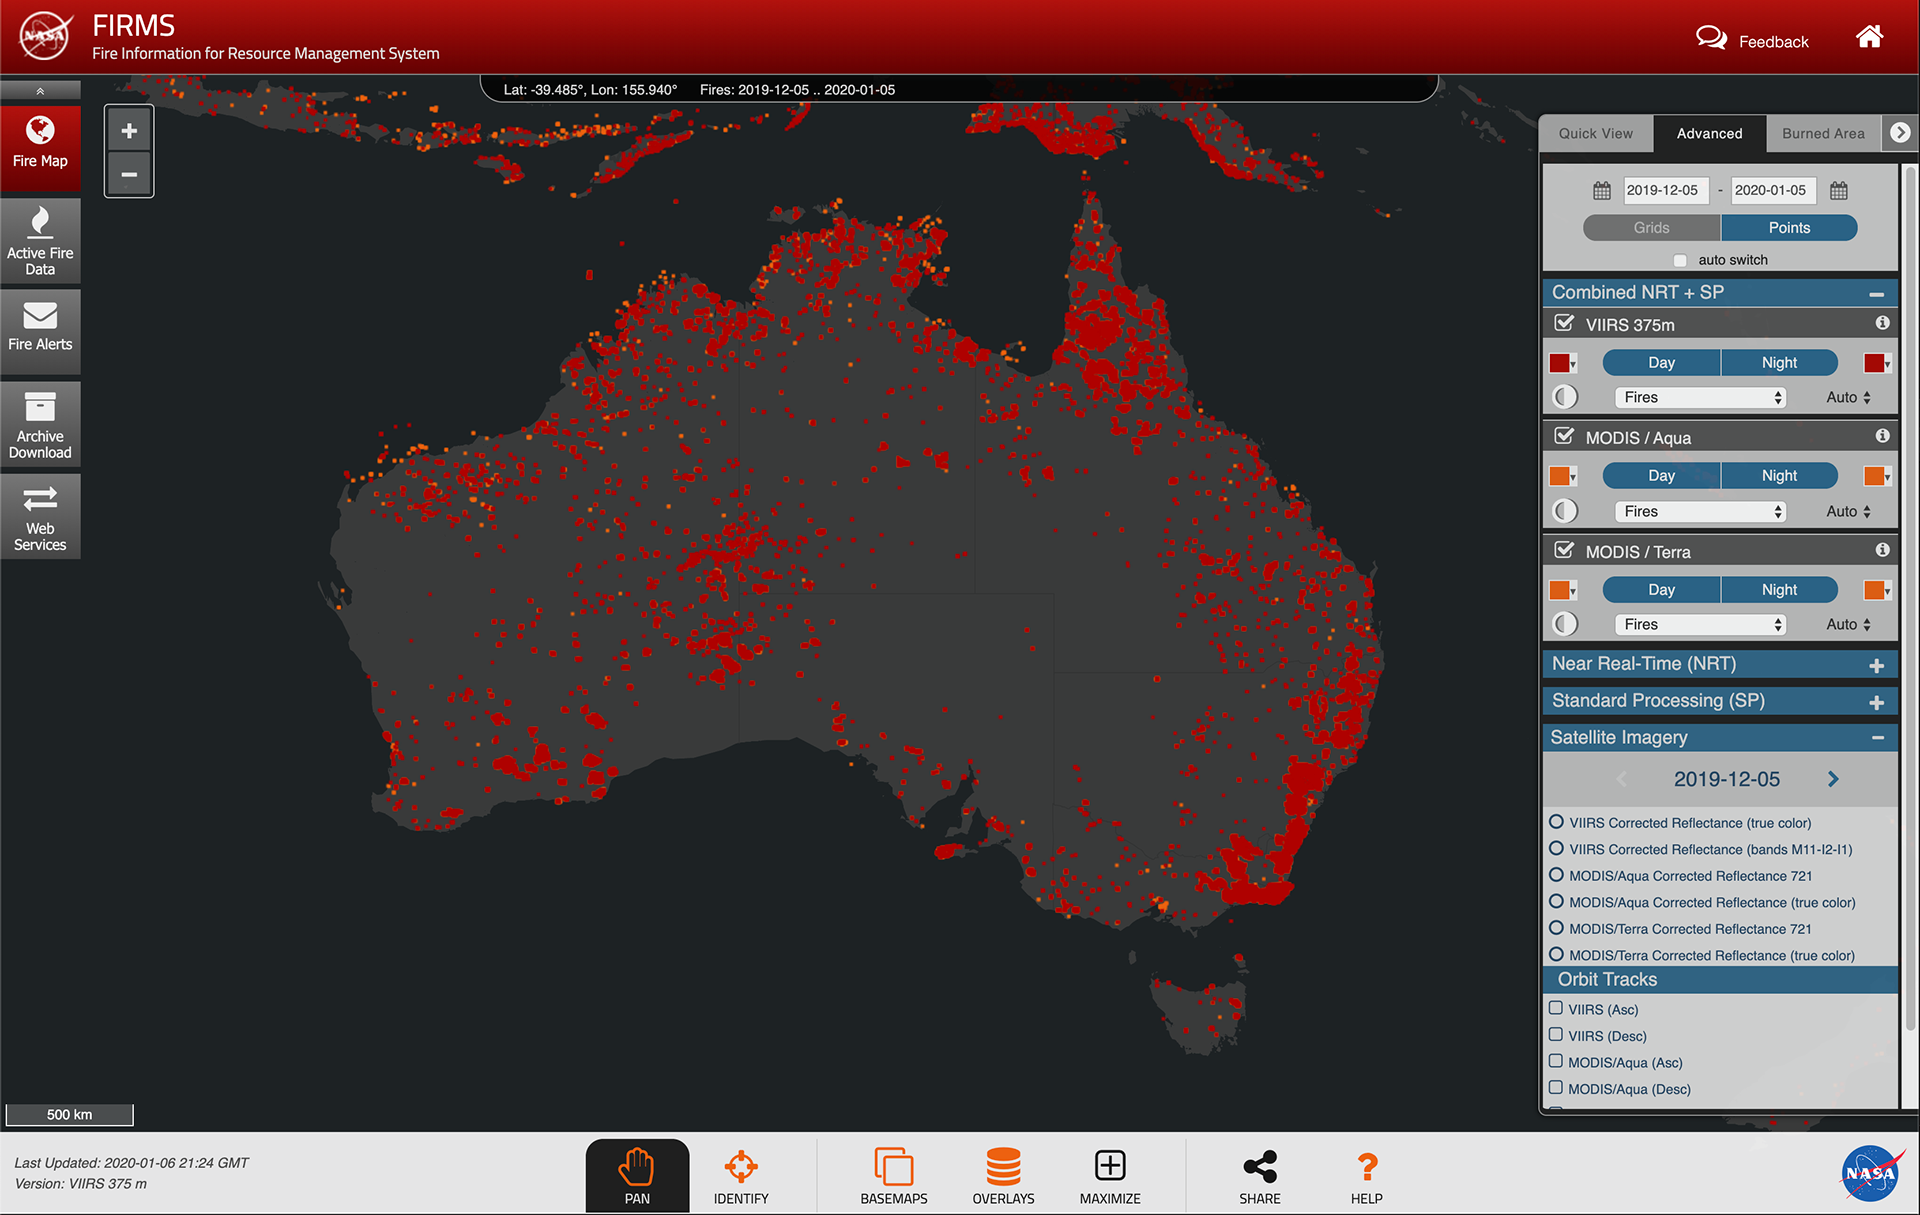1920x1215 pixels.
Task: Switch to the Quick View tab
Action: click(x=1595, y=133)
